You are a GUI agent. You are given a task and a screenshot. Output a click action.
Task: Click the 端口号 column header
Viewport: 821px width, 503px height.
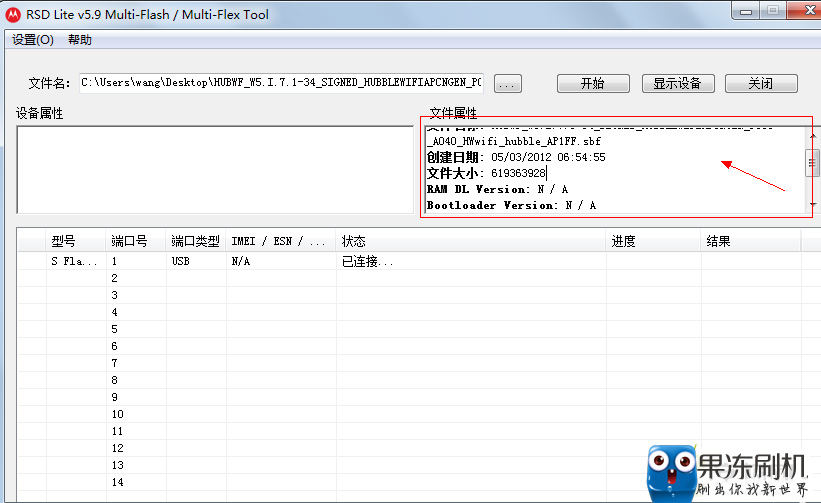[x=129, y=241]
